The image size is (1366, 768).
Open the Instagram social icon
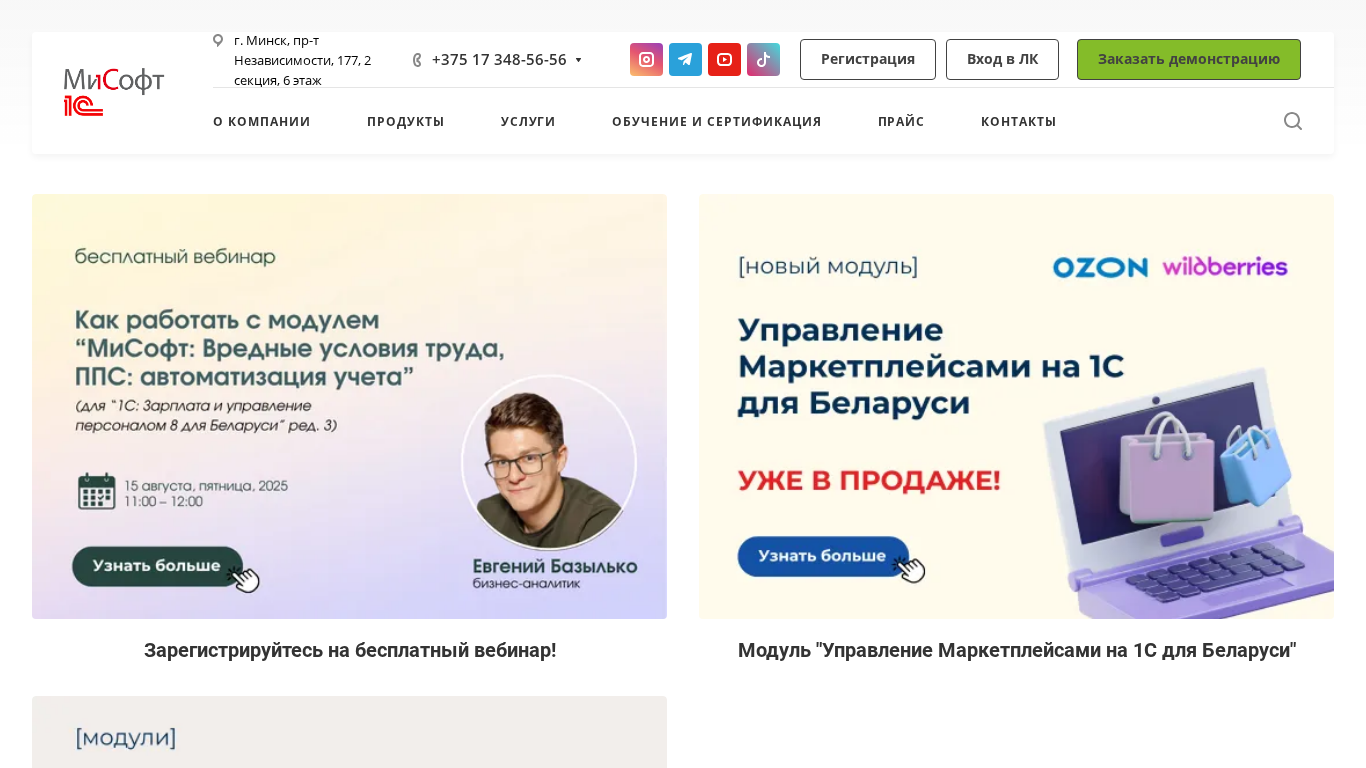pos(646,59)
